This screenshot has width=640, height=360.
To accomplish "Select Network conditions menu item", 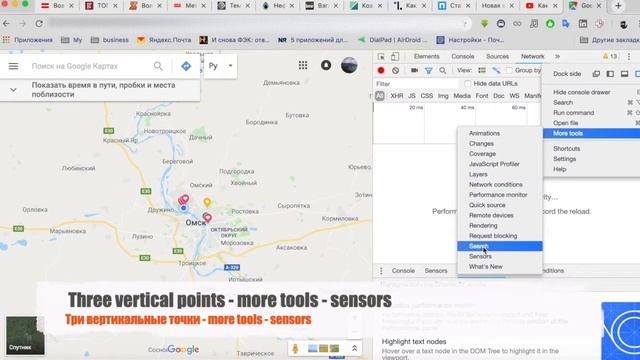I will 500,184.
